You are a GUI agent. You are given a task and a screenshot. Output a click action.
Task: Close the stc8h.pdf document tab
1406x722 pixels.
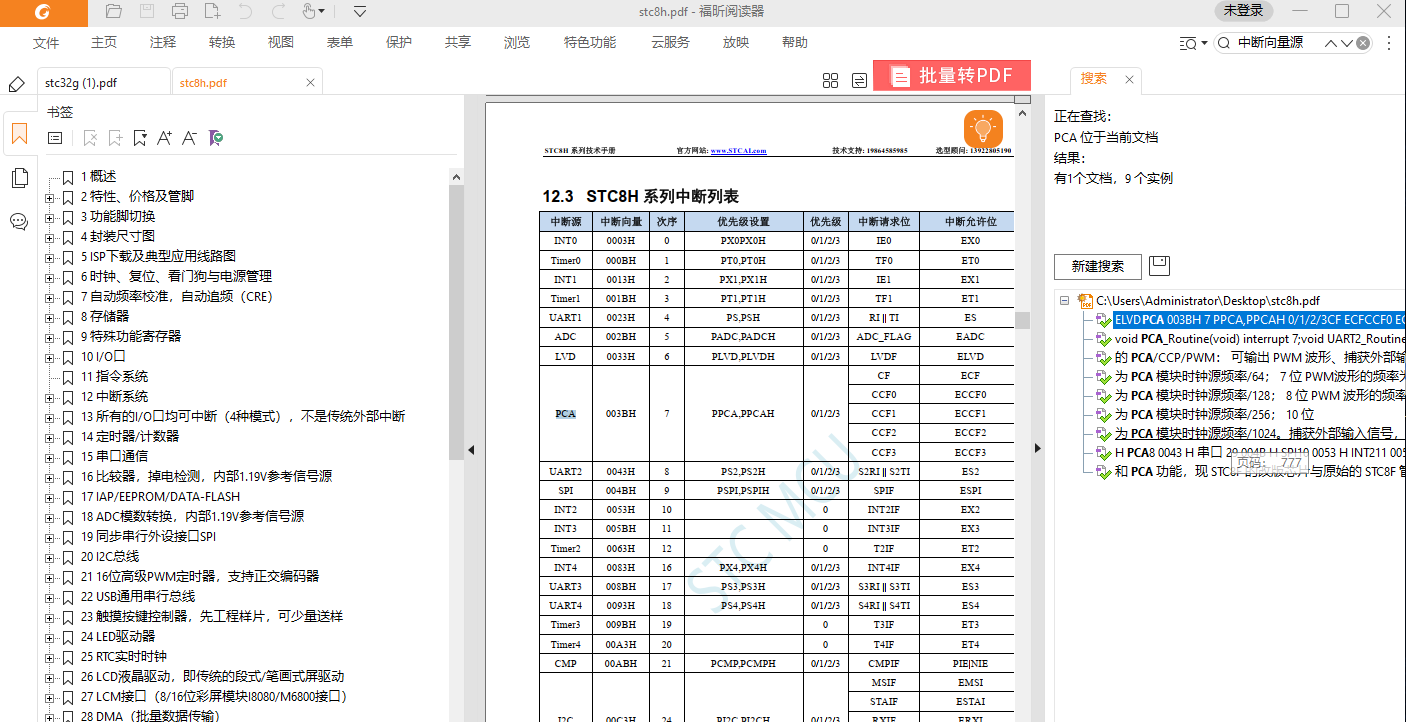pyautogui.click(x=310, y=83)
